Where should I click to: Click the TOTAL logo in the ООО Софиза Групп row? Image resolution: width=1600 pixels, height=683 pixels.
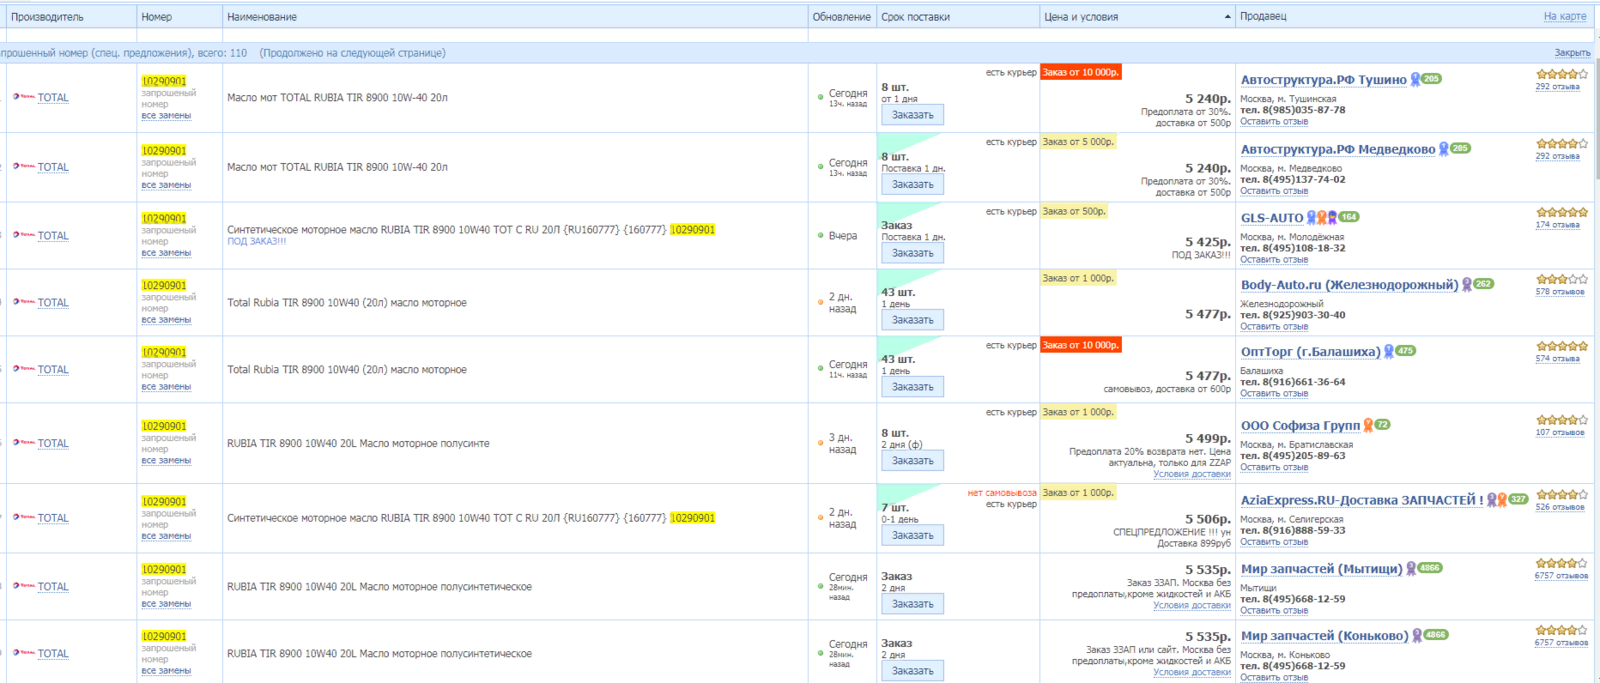click(23, 442)
